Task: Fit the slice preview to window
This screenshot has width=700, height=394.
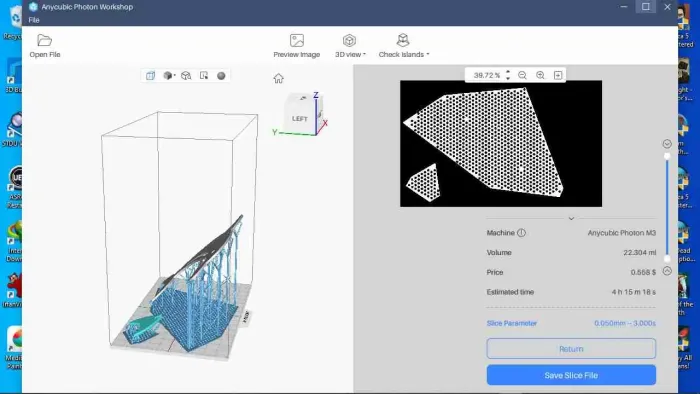Action: tap(558, 75)
